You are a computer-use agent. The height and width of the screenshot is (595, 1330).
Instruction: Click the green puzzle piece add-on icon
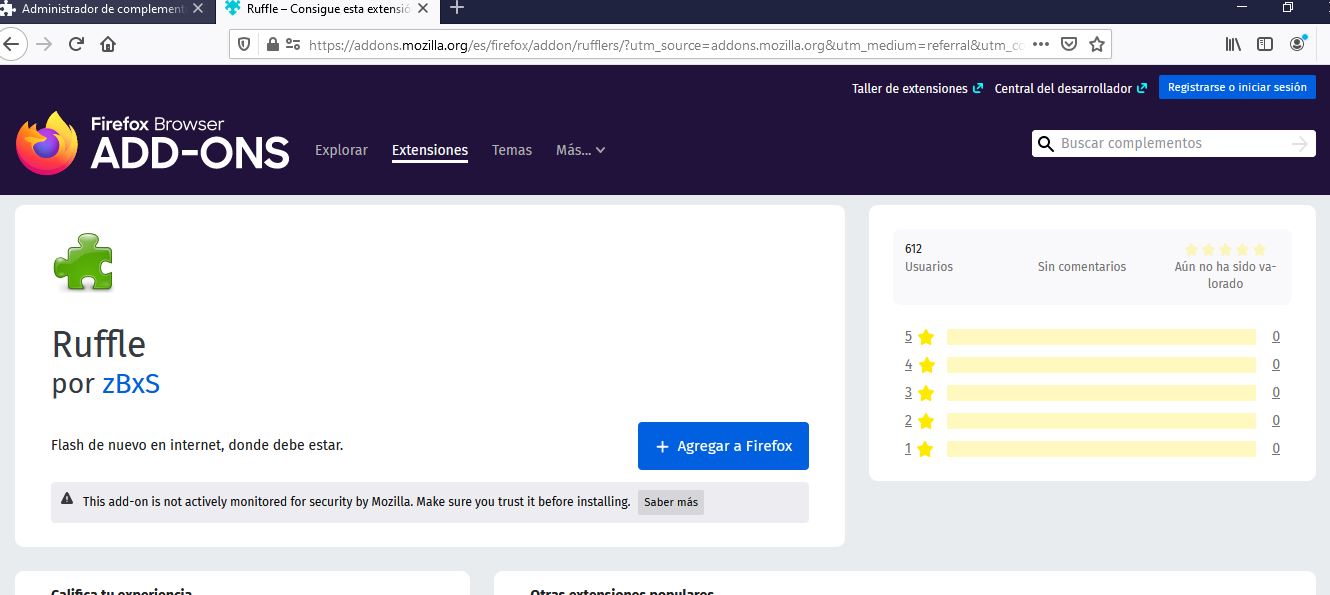point(83,262)
